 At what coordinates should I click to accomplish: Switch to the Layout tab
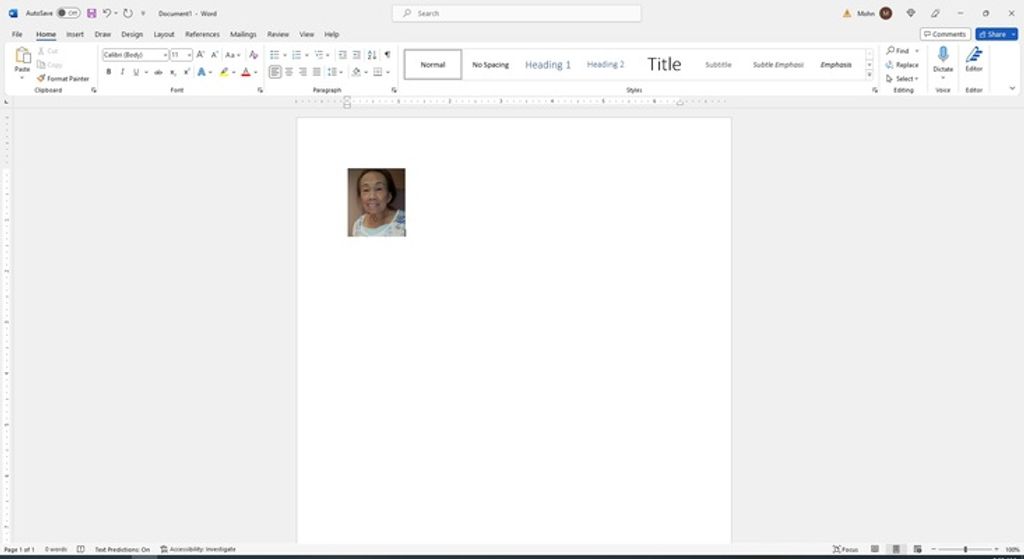163,34
